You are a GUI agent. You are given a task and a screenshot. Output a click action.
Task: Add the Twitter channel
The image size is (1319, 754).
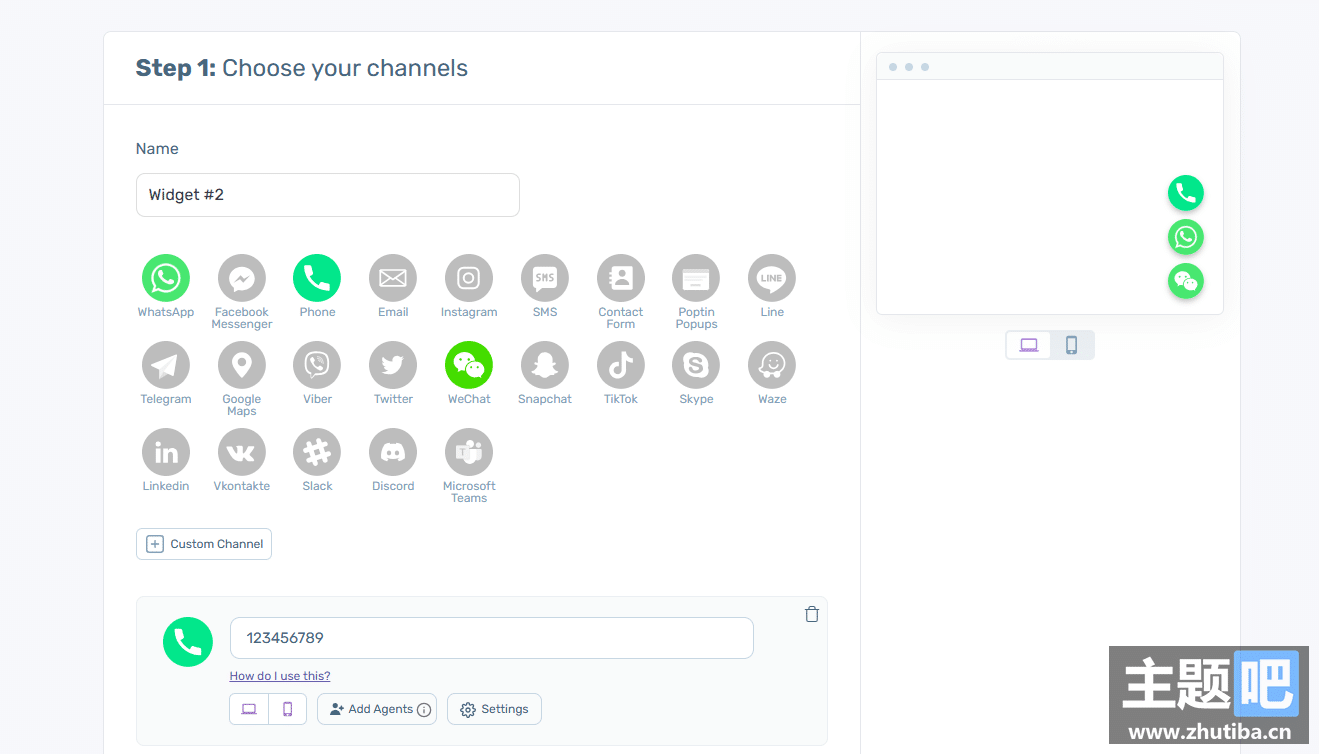(393, 365)
